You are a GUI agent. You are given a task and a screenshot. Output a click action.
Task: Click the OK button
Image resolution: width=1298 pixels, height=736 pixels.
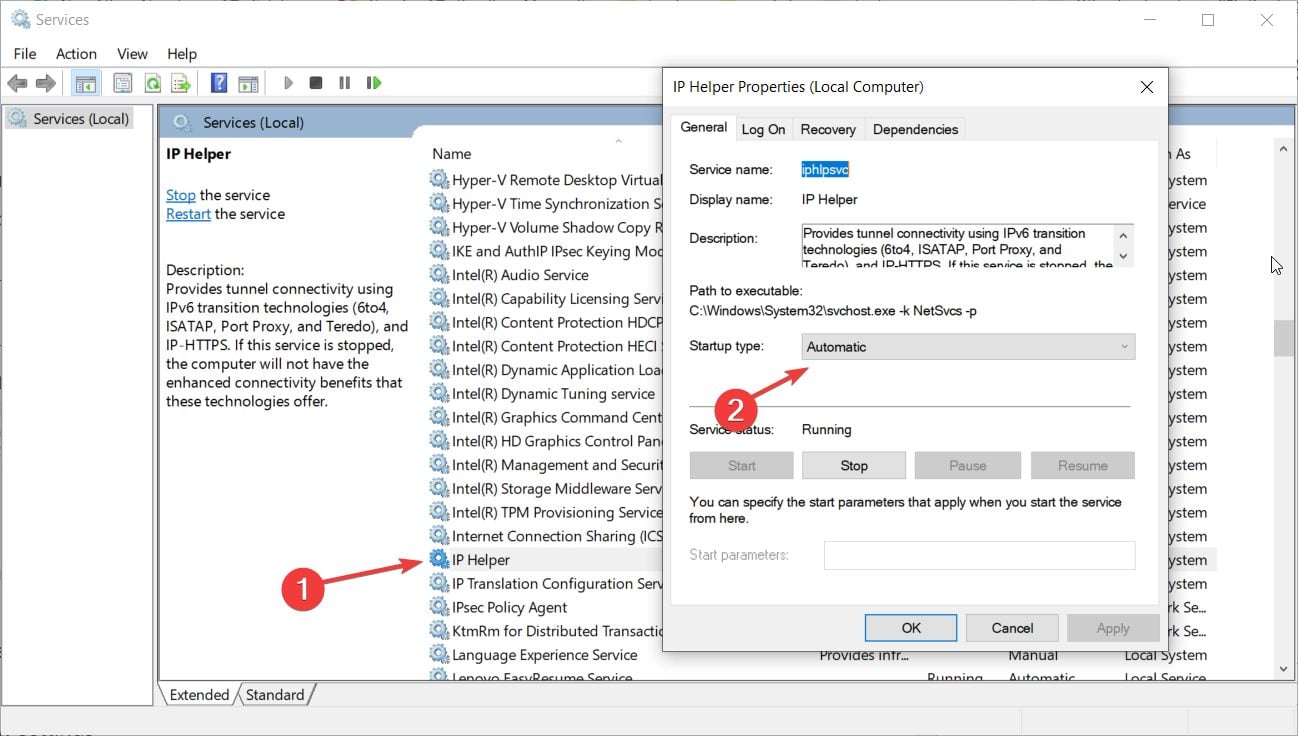(911, 628)
